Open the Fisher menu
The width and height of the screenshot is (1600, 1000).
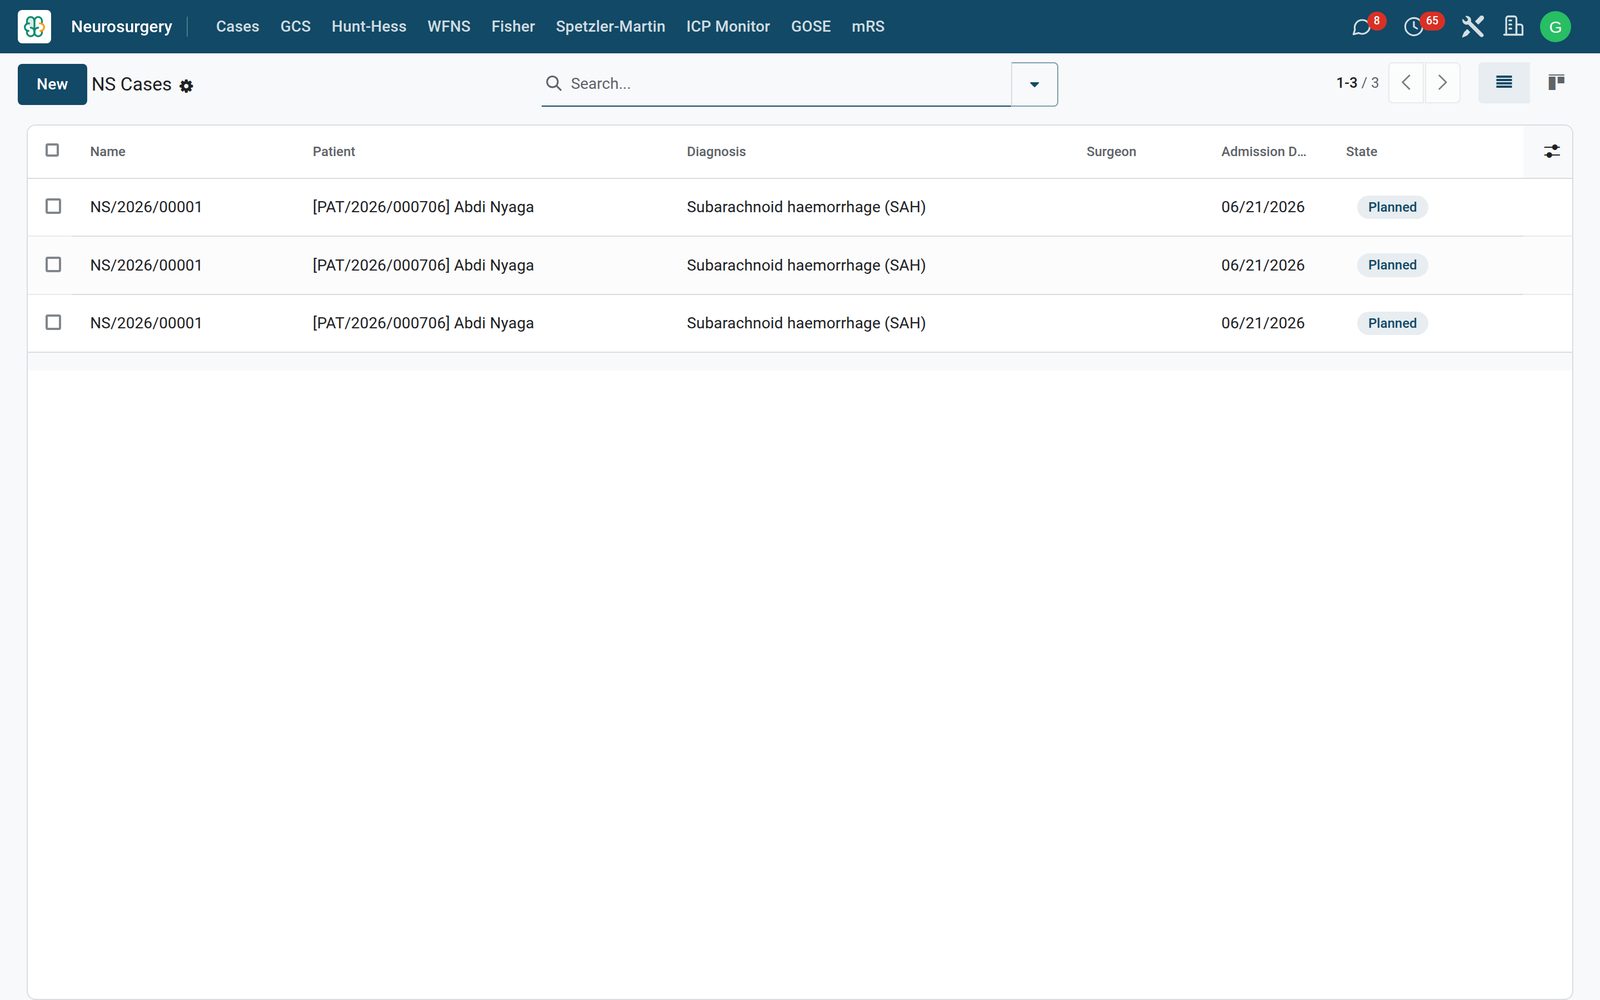pyautogui.click(x=513, y=27)
